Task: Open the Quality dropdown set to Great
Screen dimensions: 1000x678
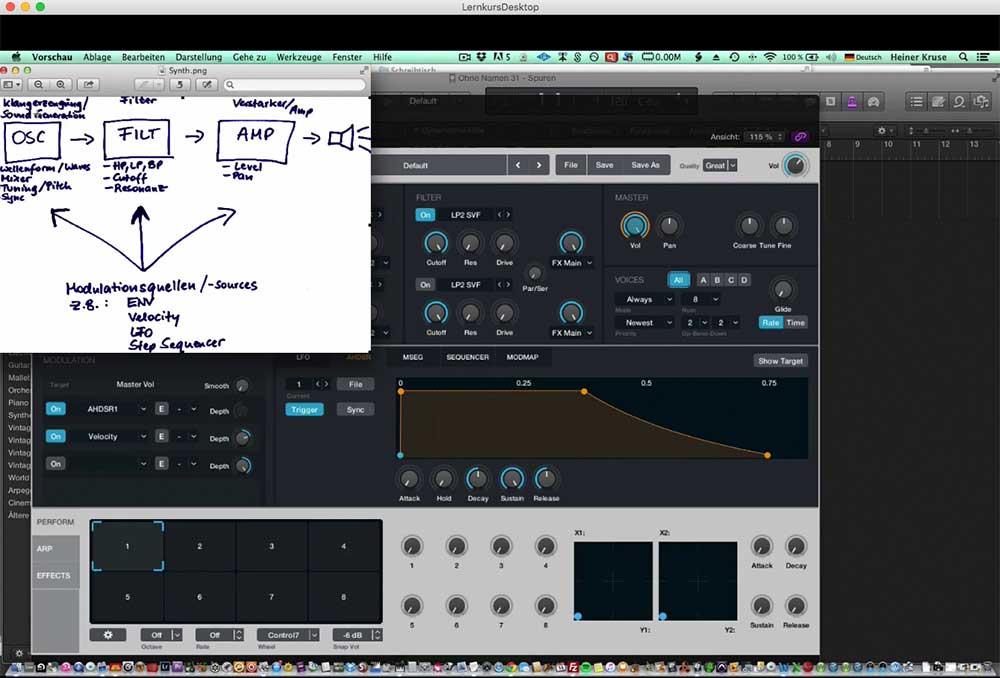Action: point(720,166)
